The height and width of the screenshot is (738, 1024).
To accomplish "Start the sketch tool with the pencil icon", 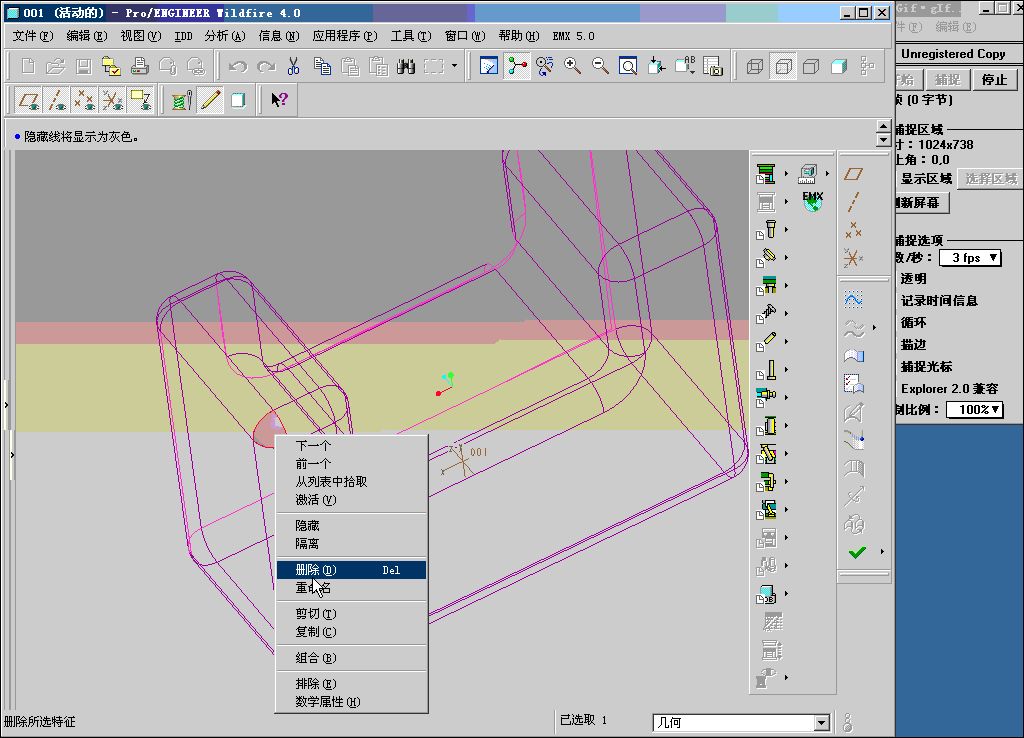I will (x=210, y=100).
